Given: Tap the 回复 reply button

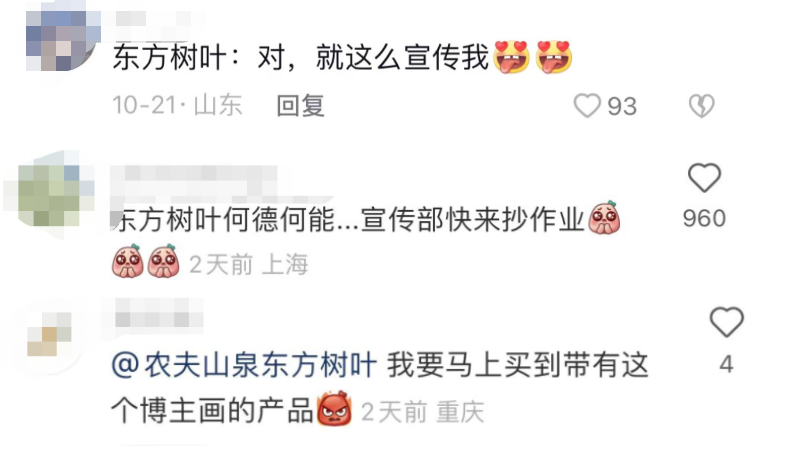Looking at the screenshot, I should (x=301, y=106).
